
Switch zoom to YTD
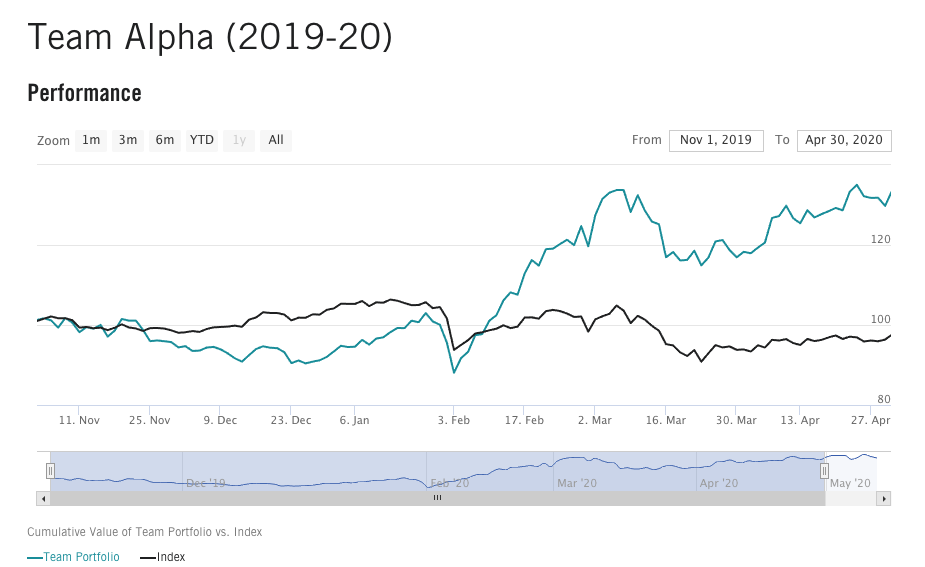(x=202, y=140)
